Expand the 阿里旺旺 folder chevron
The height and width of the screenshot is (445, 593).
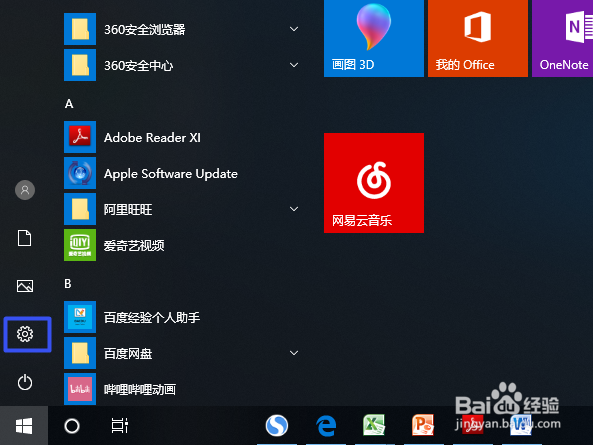(294, 209)
